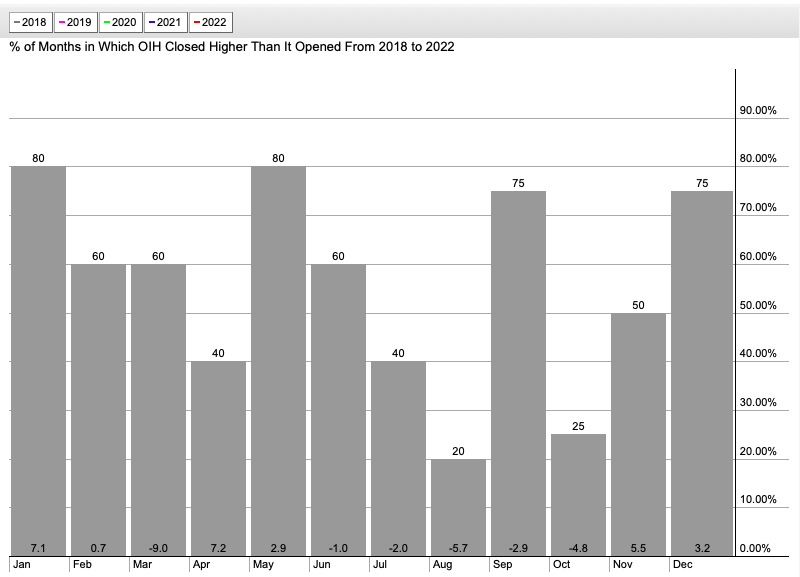Click the 2.9 value in the May bar
800x577 pixels.
coord(279,548)
